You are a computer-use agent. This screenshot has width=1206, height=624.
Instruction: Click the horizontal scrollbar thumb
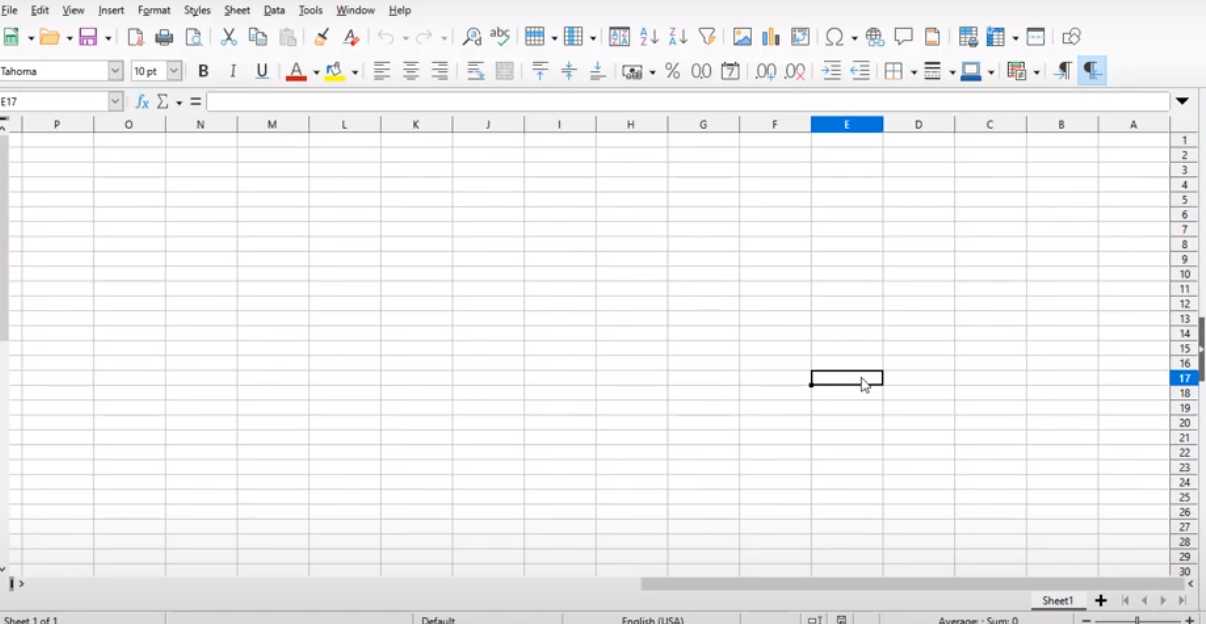pyautogui.click(x=912, y=583)
